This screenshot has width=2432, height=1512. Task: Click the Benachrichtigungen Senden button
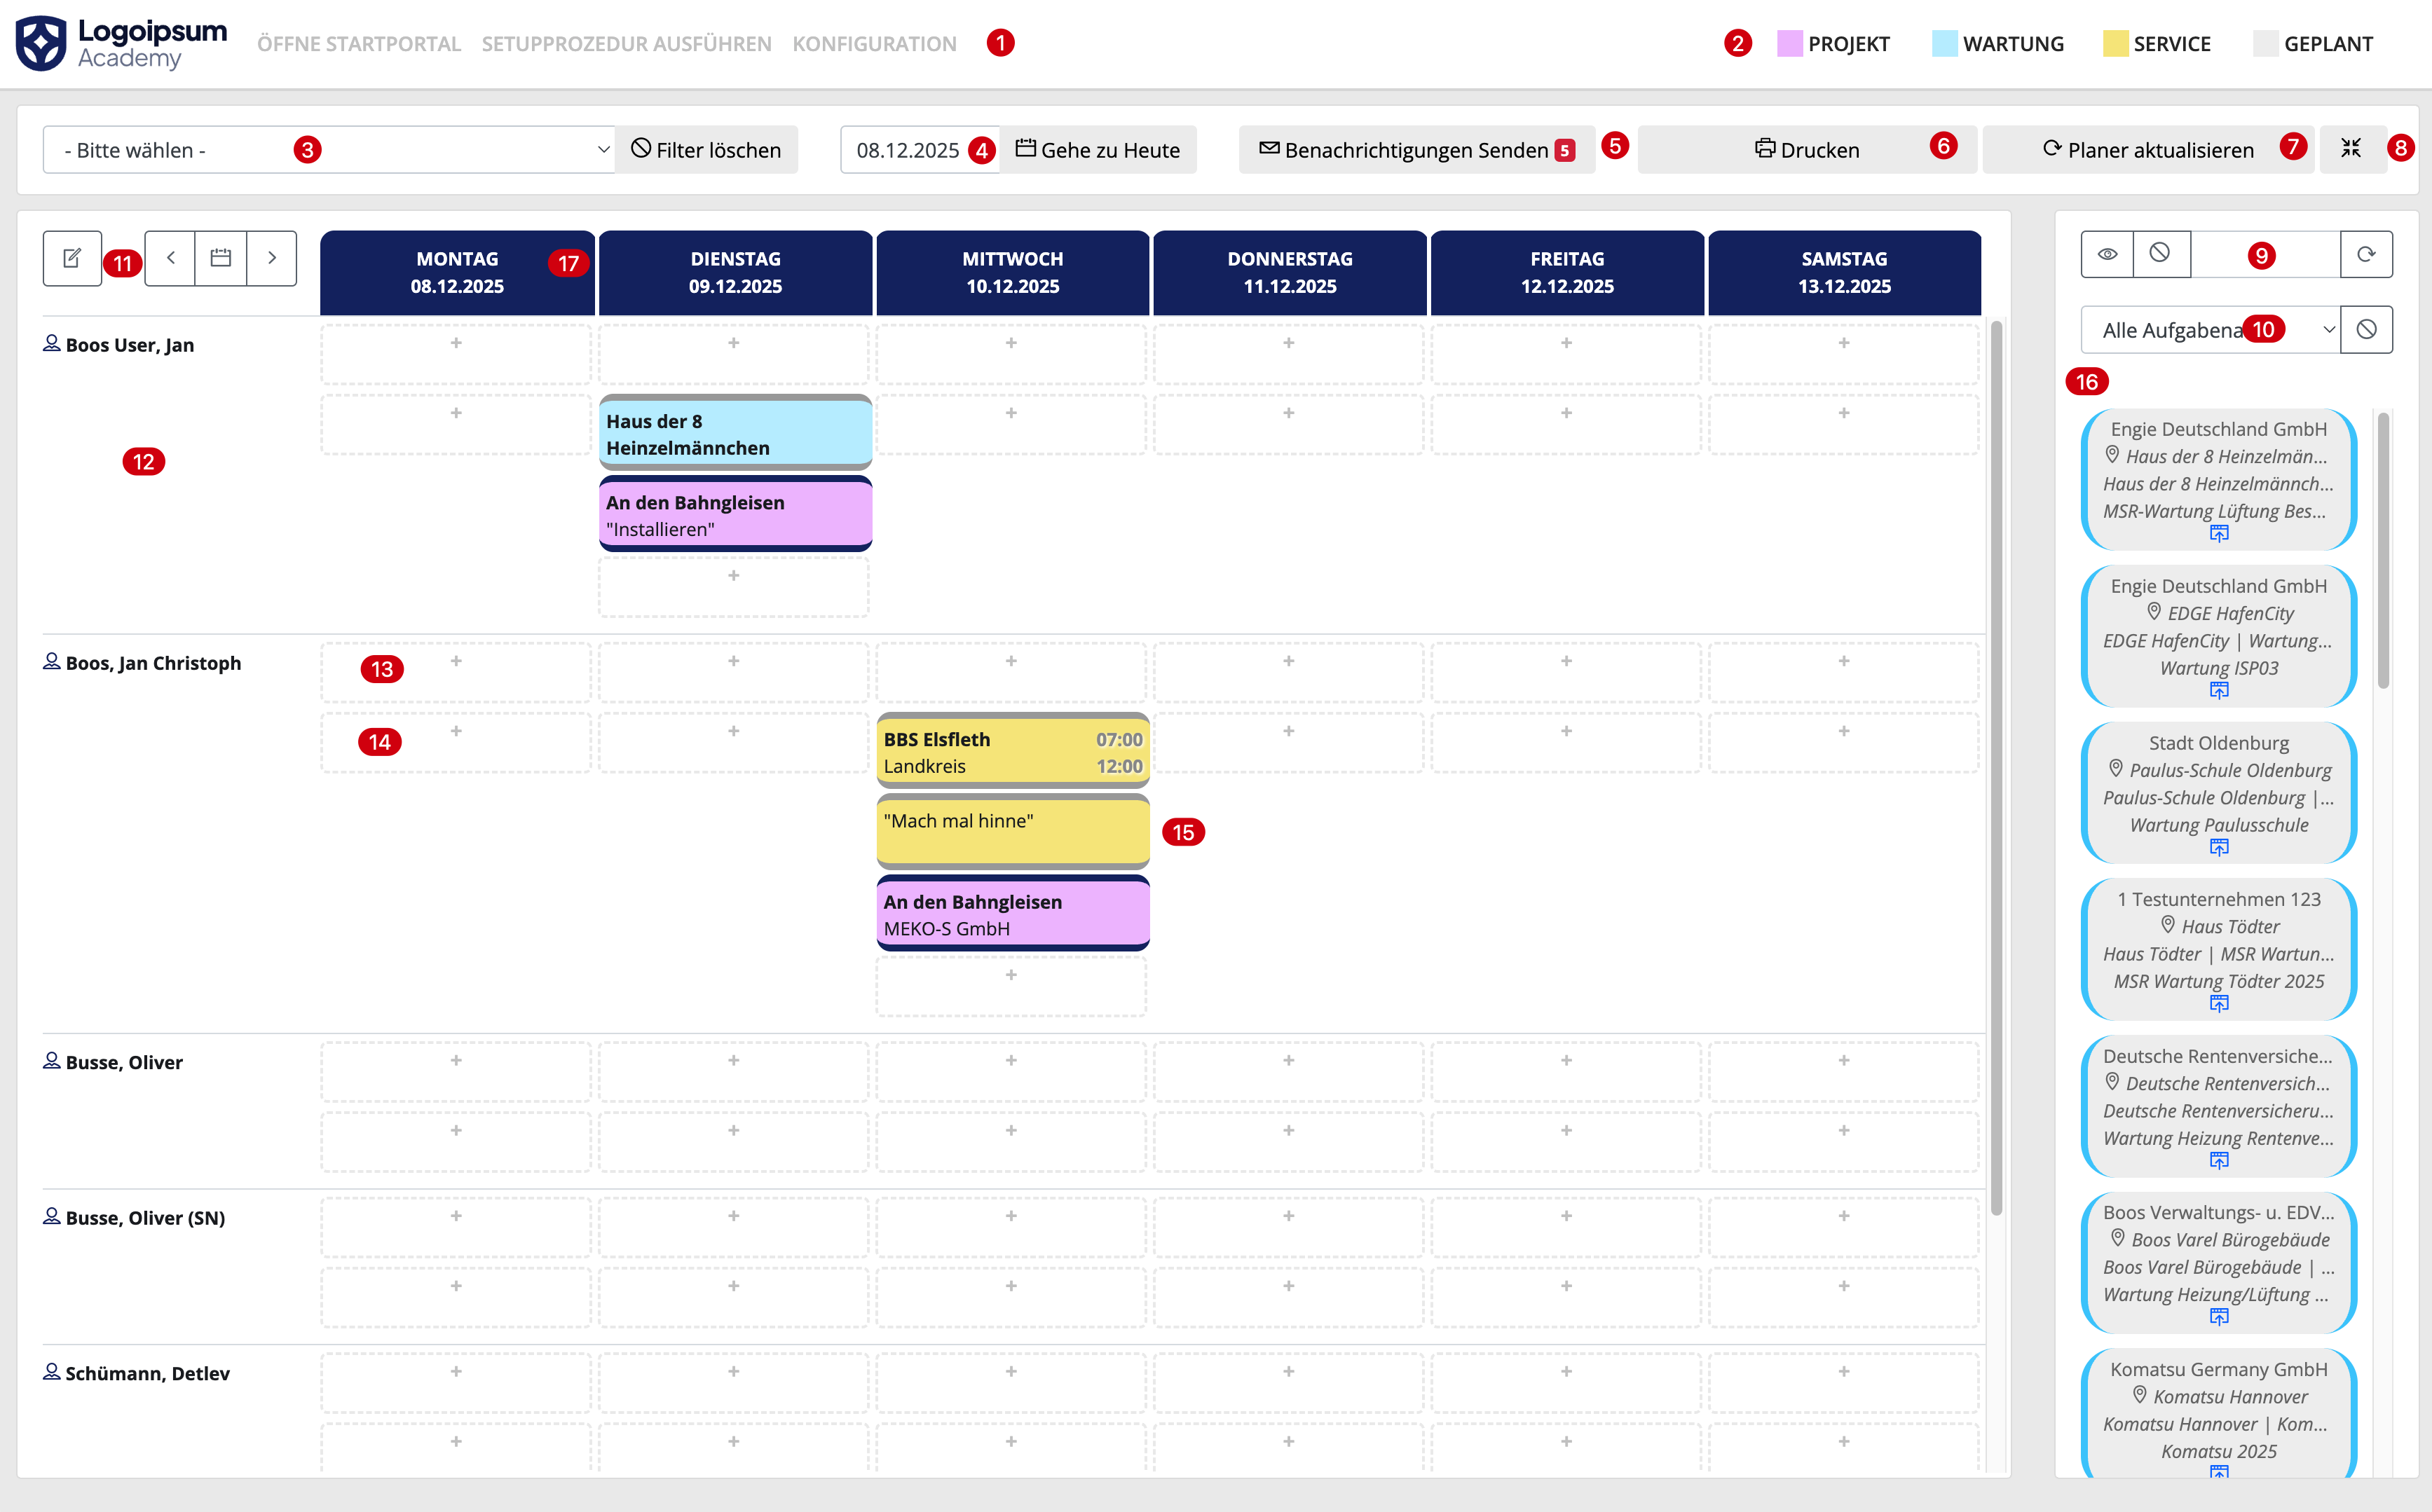(1416, 150)
